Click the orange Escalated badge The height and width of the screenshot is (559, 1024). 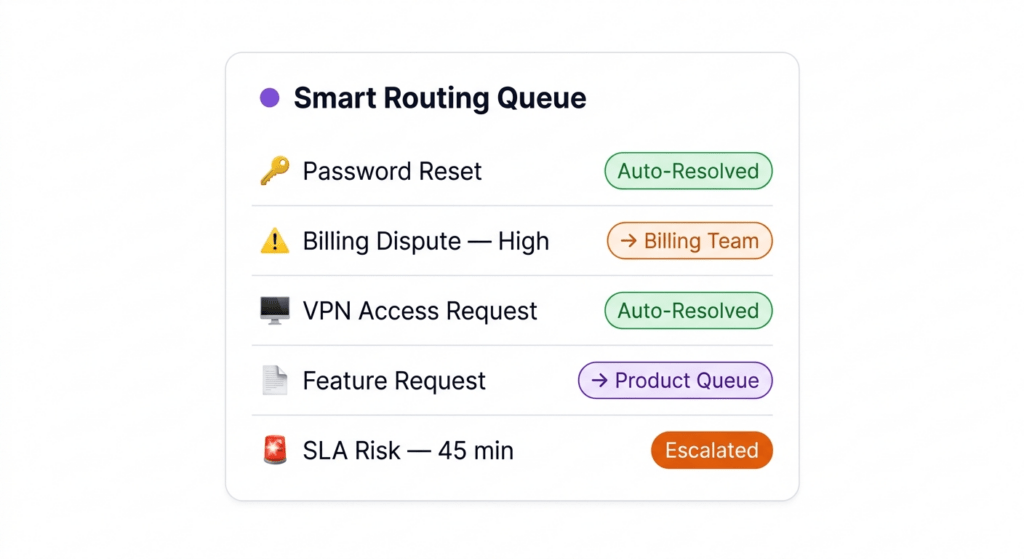point(711,451)
